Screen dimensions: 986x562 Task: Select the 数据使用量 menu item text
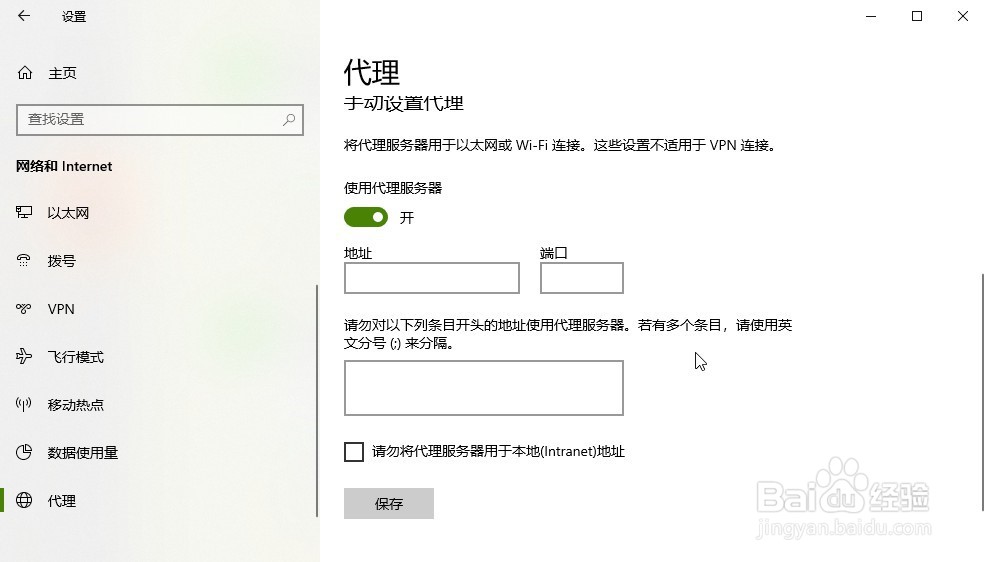click(83, 453)
